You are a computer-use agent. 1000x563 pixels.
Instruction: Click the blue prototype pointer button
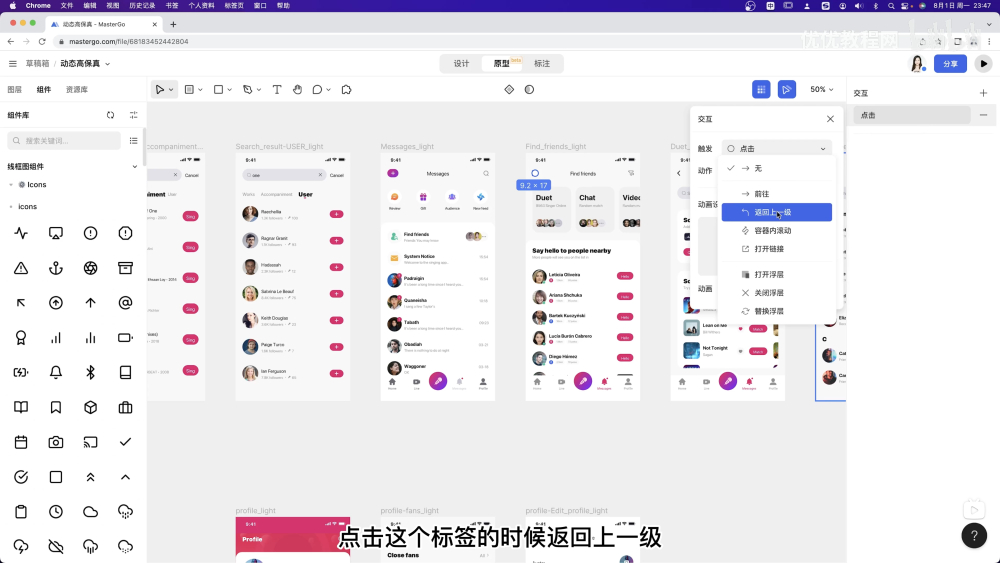click(x=786, y=90)
